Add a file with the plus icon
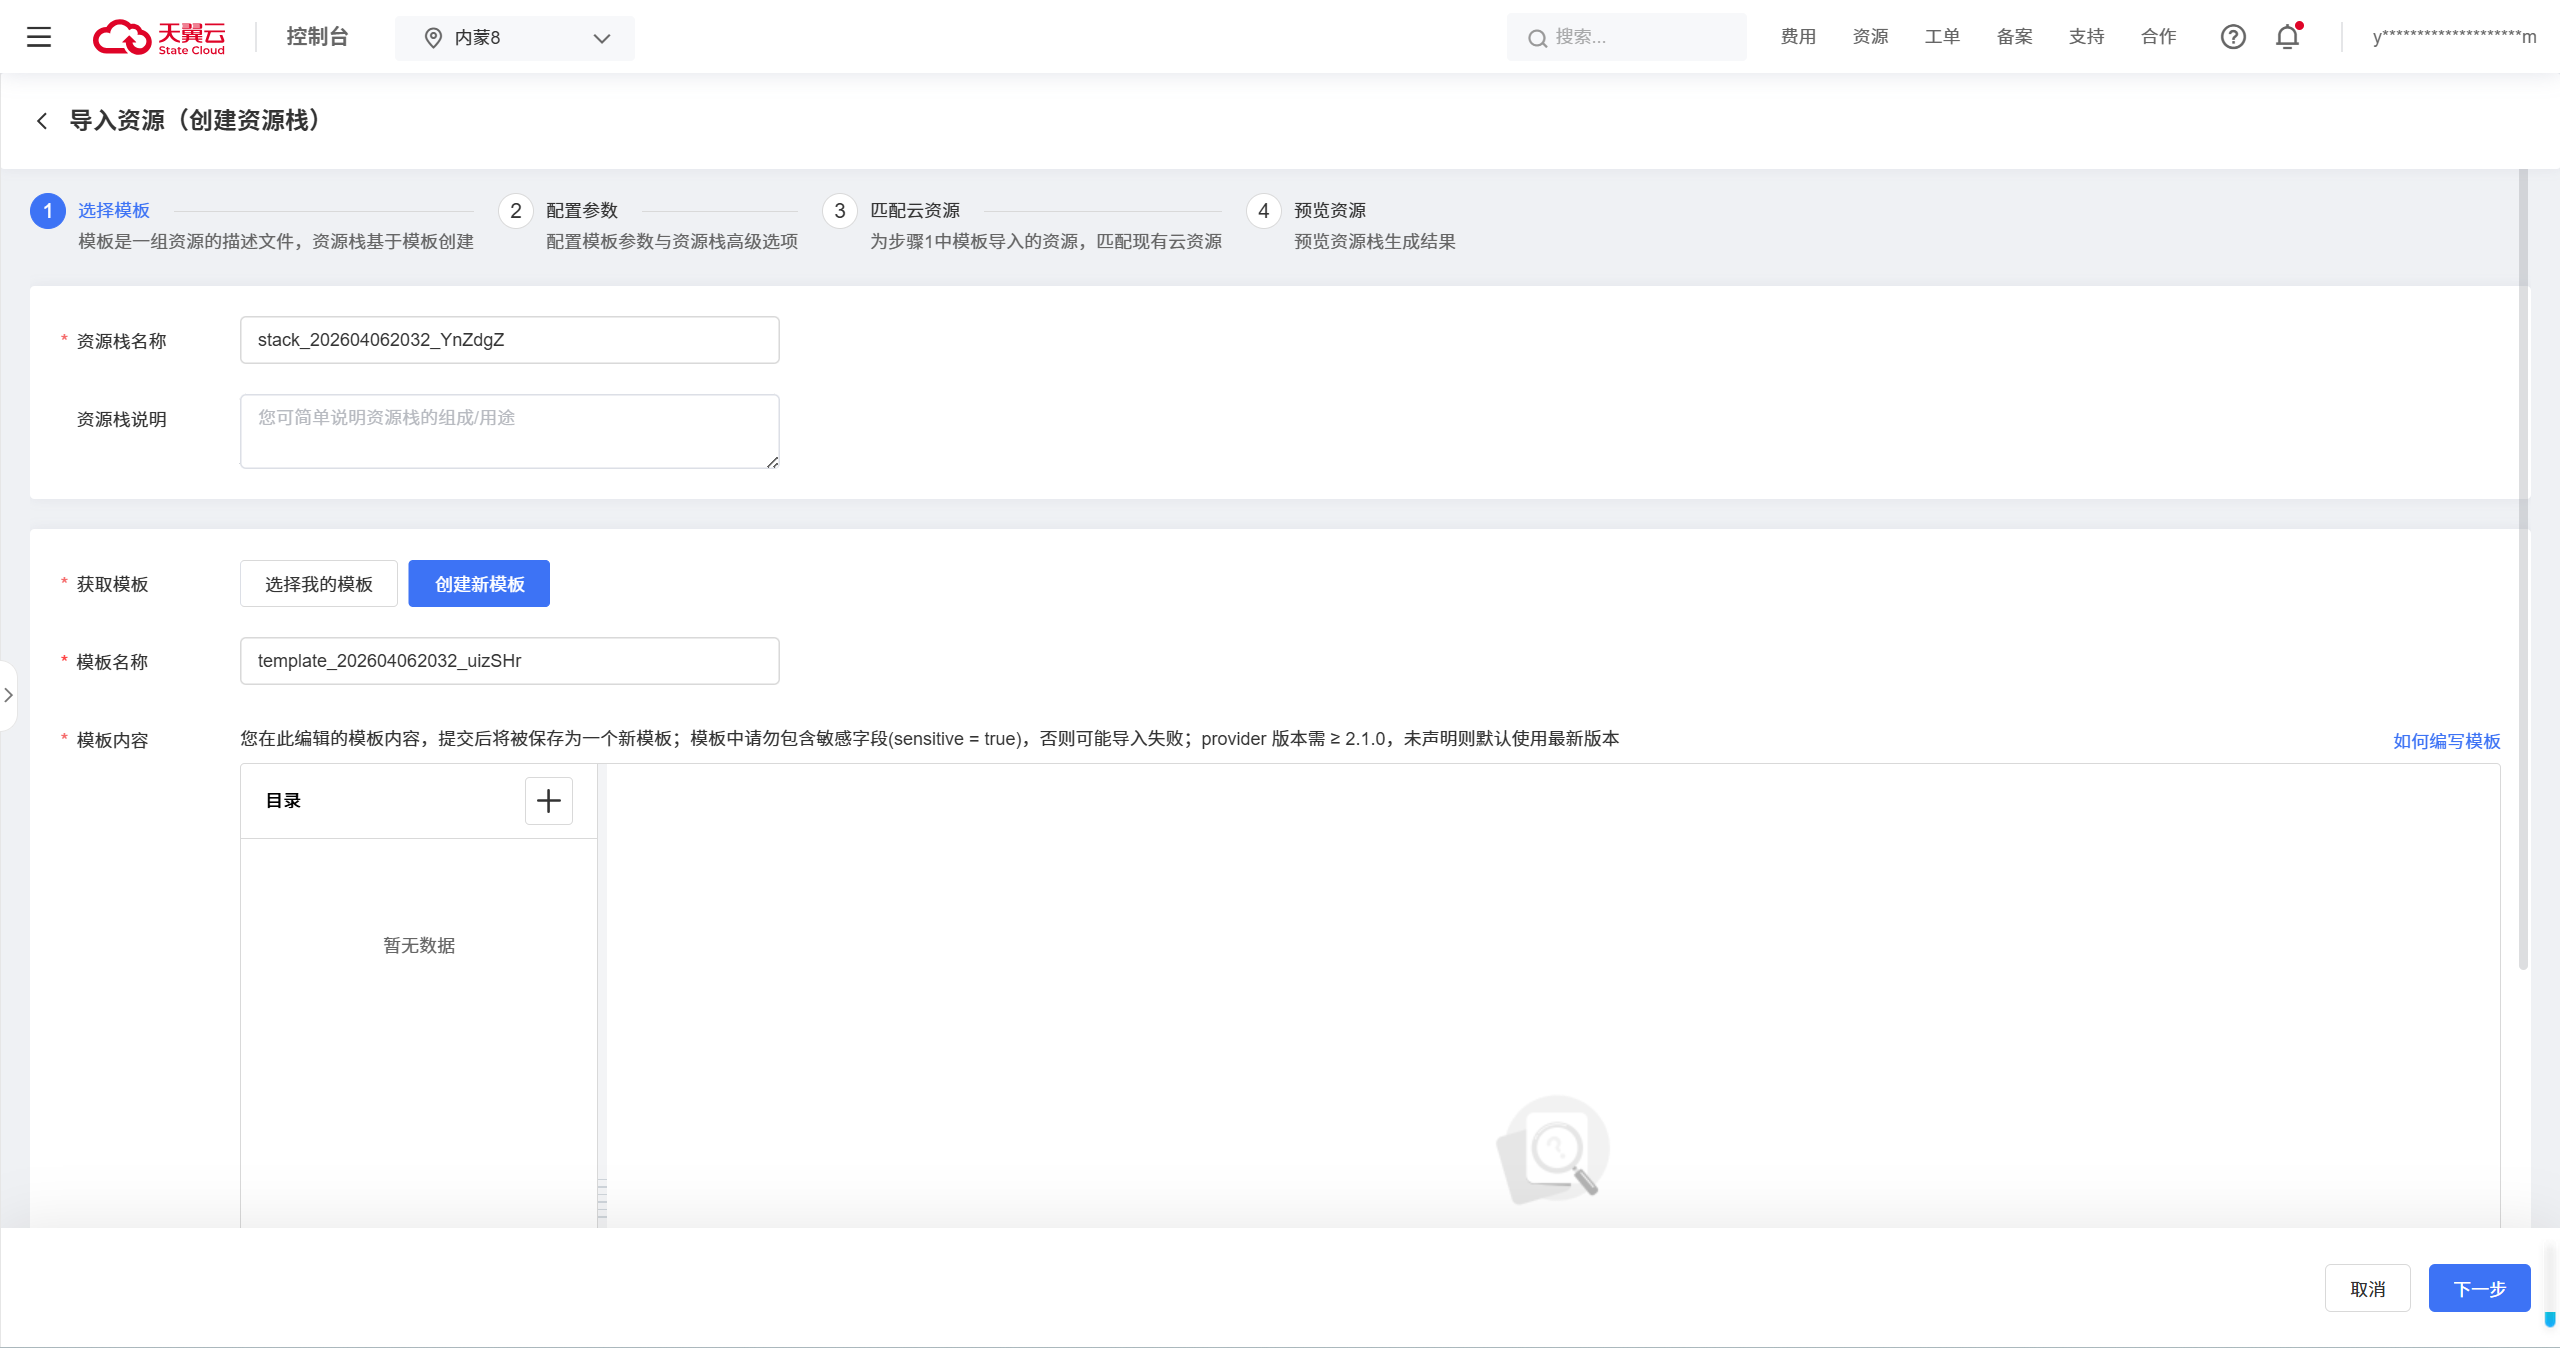Screen dimensions: 2560x1348 548,801
